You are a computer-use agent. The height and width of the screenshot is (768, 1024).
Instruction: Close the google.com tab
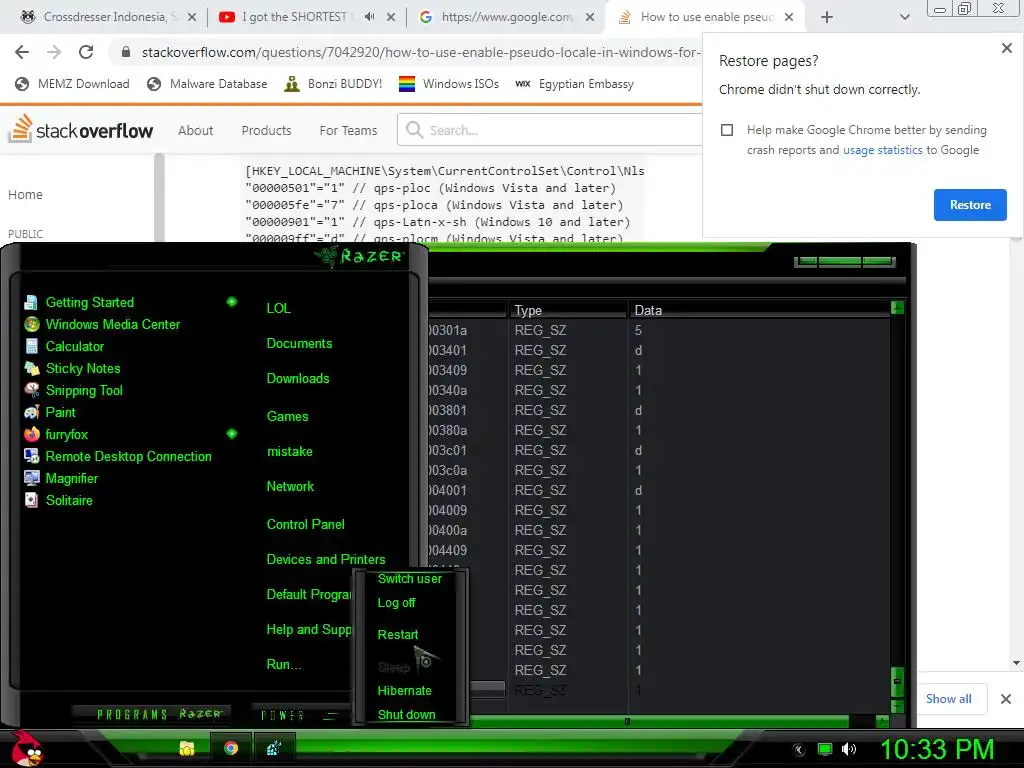pyautogui.click(x=590, y=18)
